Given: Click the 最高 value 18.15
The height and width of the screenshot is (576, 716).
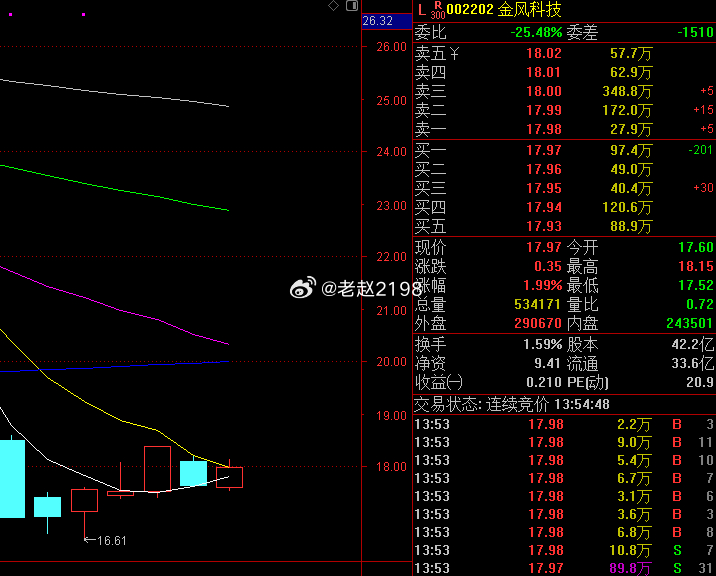Looking at the screenshot, I should tap(695, 266).
